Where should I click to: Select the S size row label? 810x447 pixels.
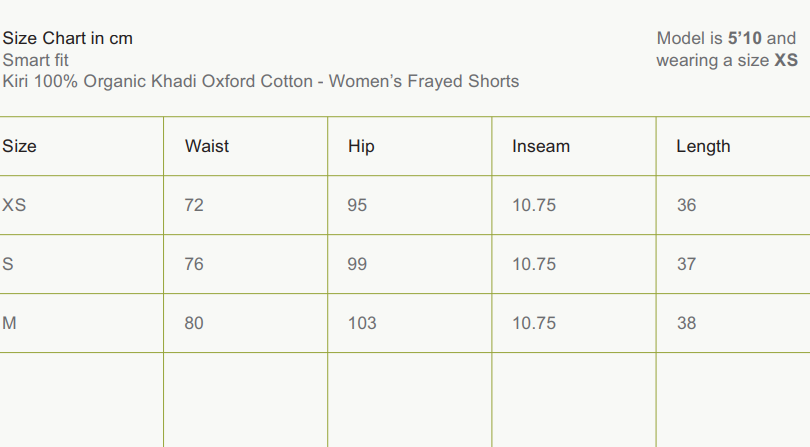click(8, 264)
